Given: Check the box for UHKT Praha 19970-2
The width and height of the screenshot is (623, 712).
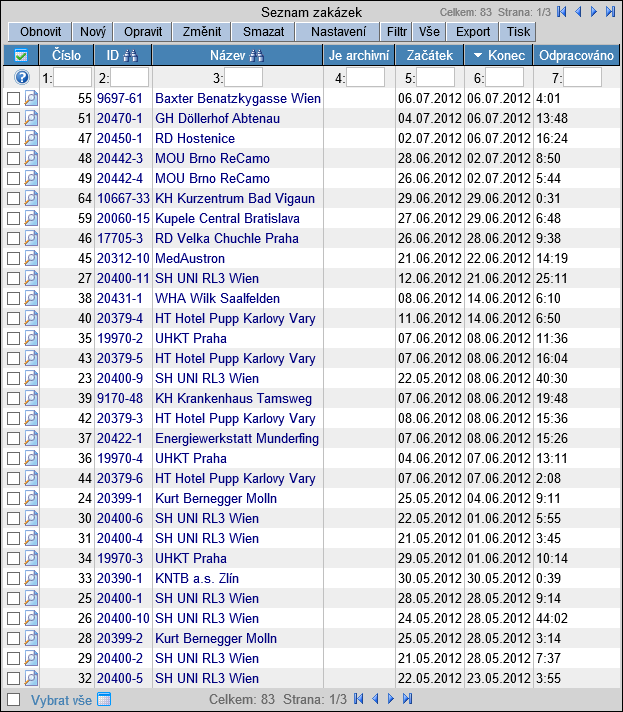Looking at the screenshot, I should click(x=13, y=338).
